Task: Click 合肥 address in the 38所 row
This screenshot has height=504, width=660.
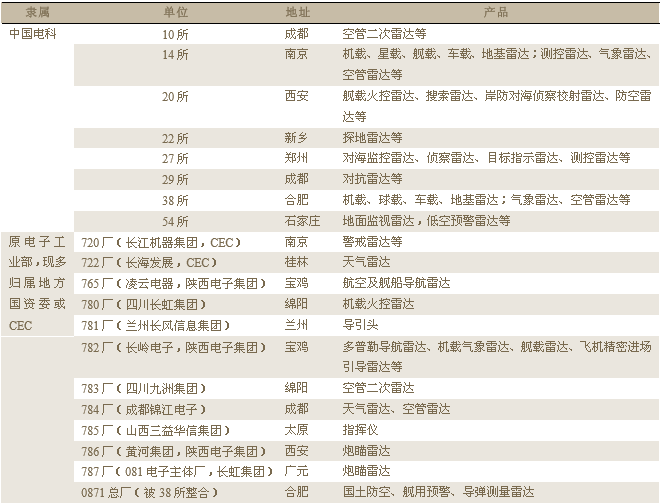Action: coord(296,200)
